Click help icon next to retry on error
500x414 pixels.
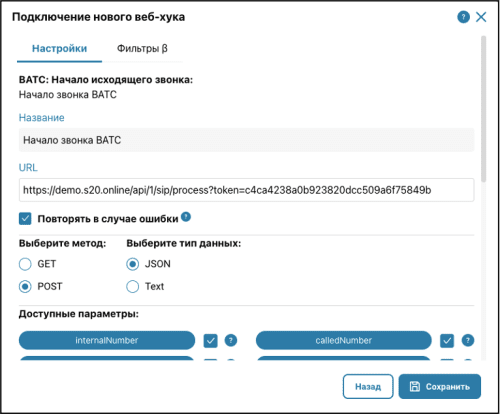tap(186, 217)
